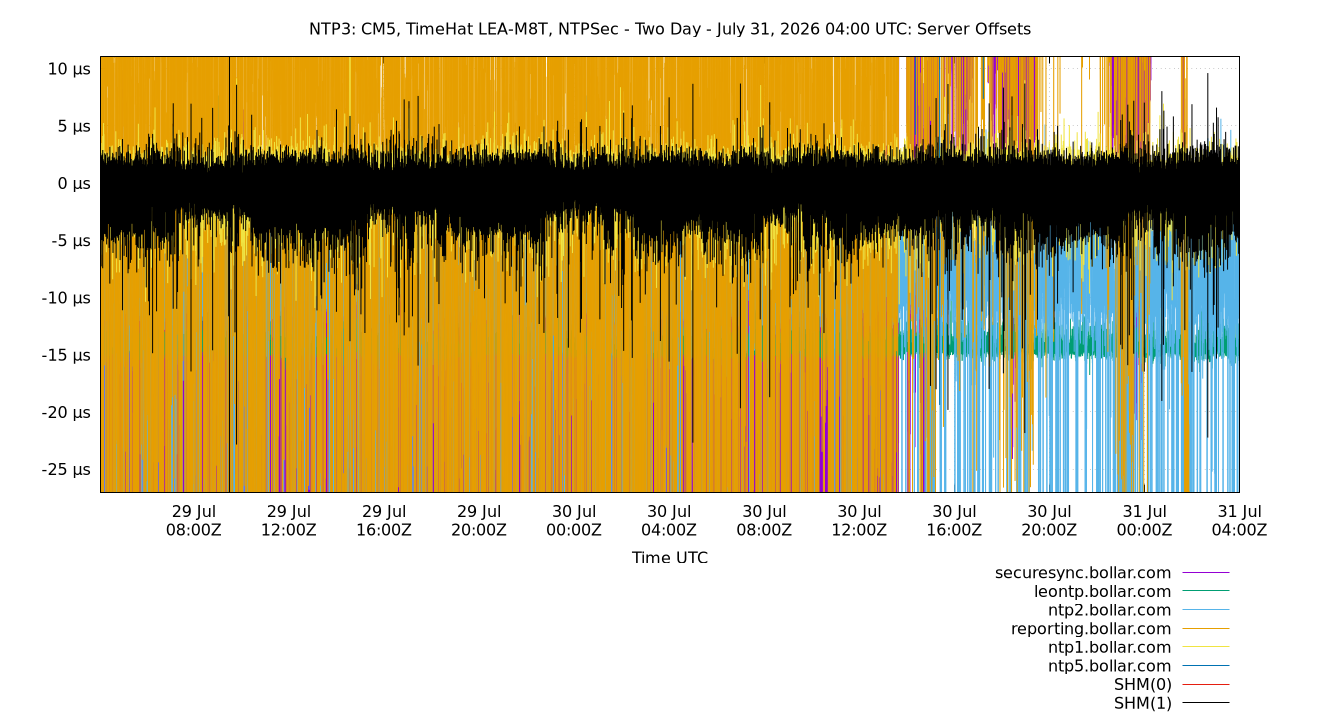Click the yellow ntp1 legend line sample
Viewport: 1340px width, 720px height.
click(x=1206, y=647)
